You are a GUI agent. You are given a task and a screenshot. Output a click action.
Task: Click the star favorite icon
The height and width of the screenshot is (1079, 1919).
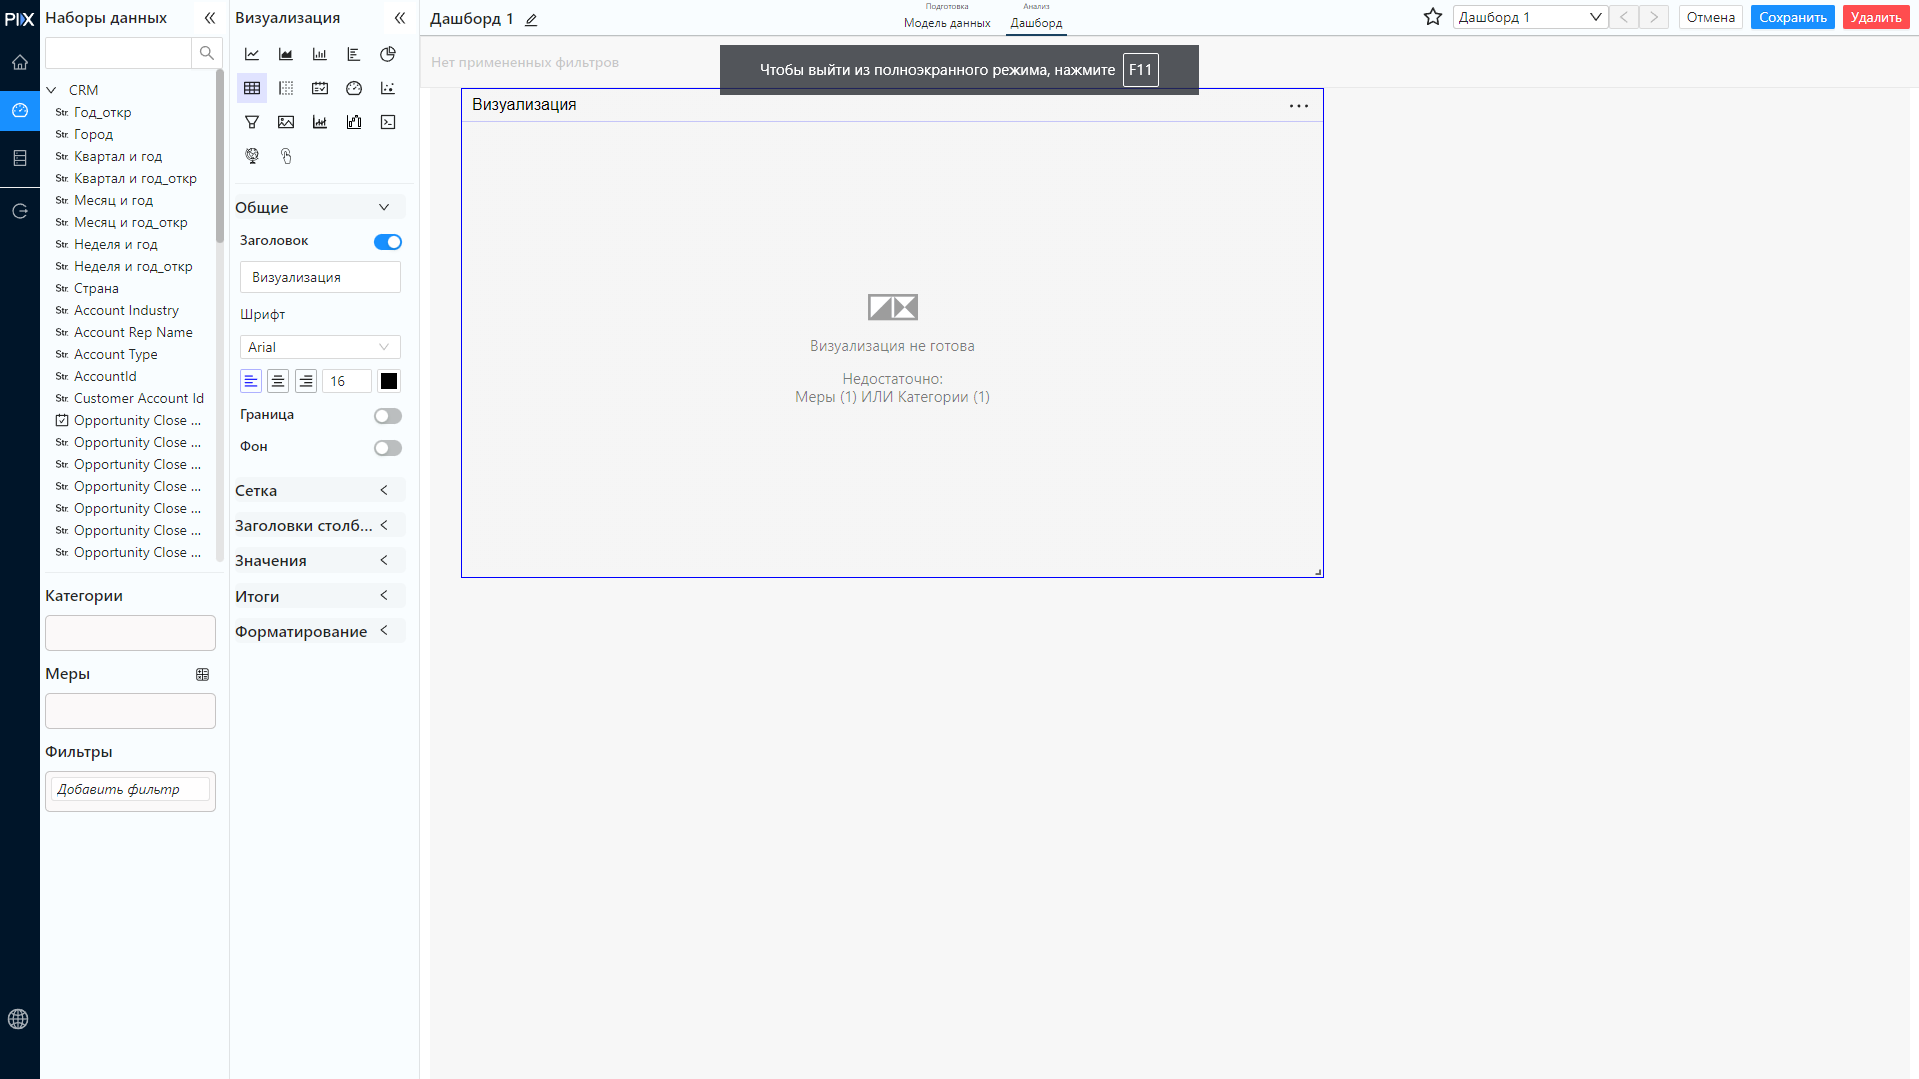point(1433,17)
